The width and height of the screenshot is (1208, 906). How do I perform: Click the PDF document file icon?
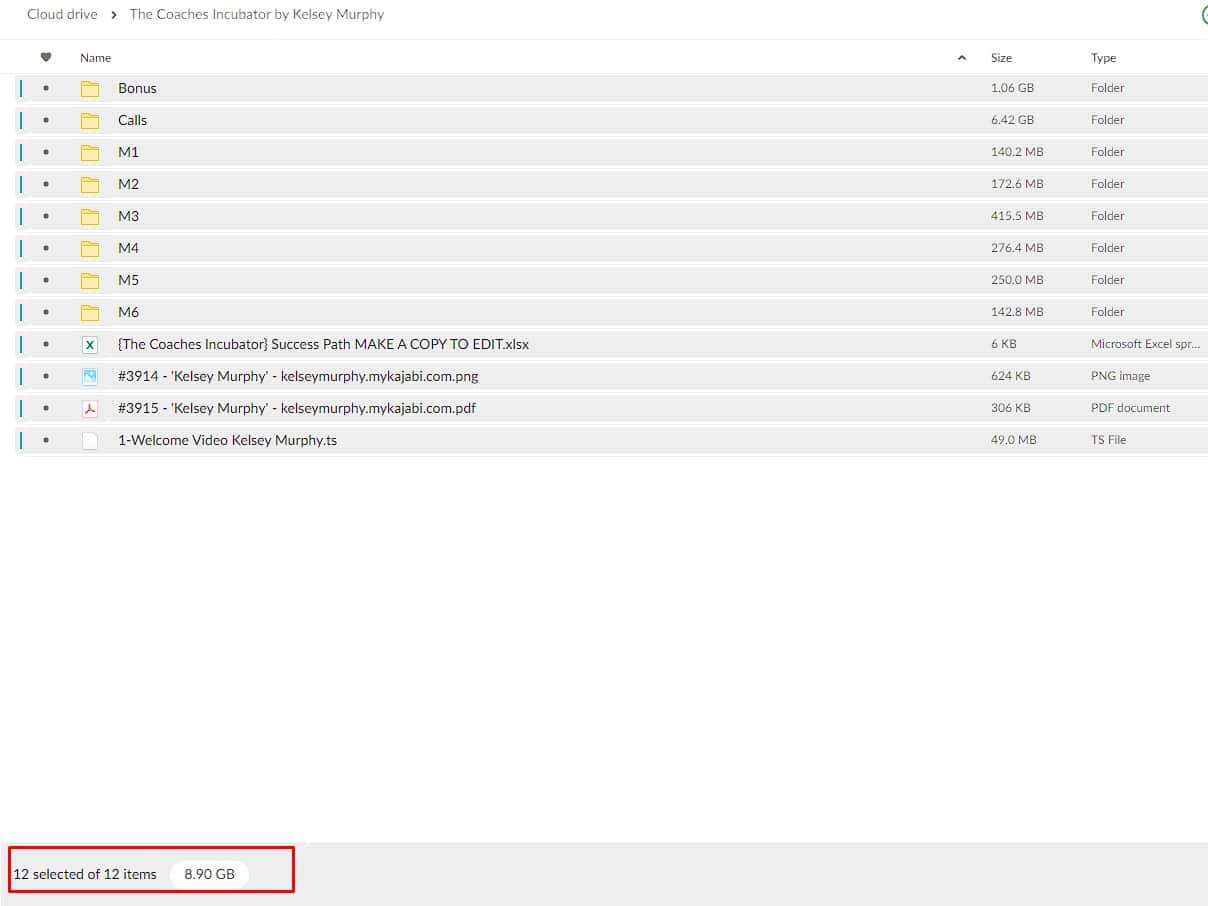[x=90, y=408]
